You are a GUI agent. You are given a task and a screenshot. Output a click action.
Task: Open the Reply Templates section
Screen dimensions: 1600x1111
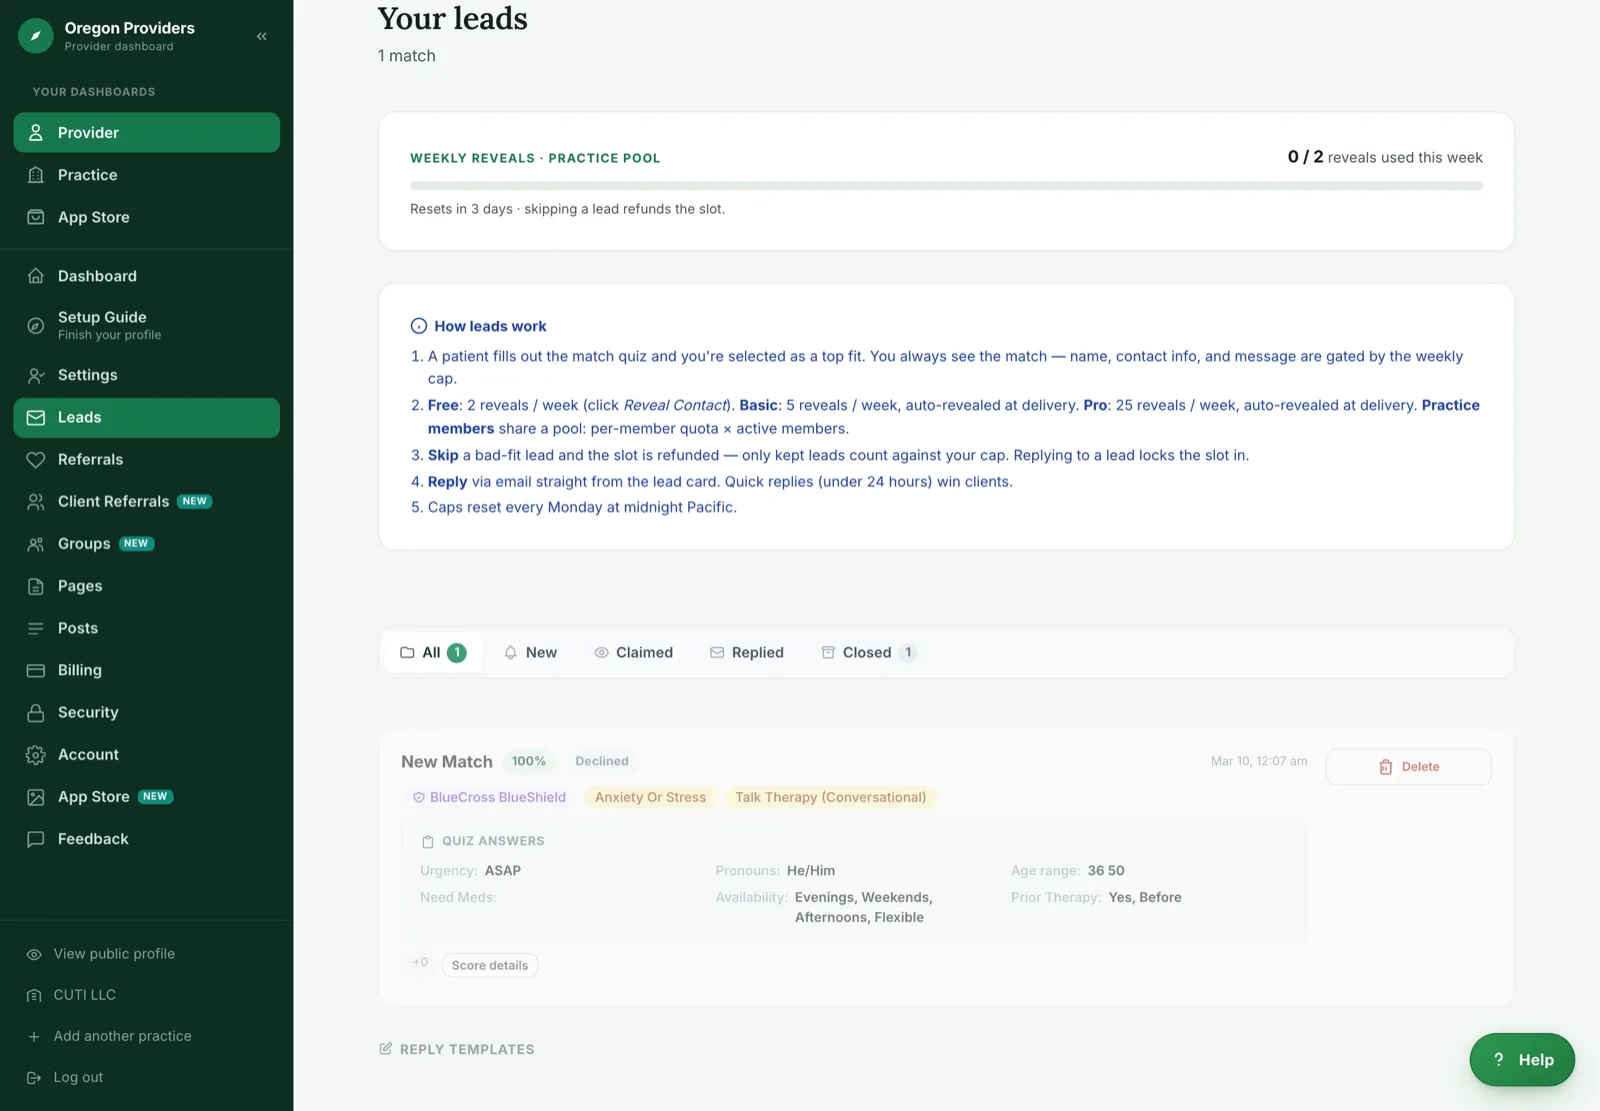tap(457, 1049)
